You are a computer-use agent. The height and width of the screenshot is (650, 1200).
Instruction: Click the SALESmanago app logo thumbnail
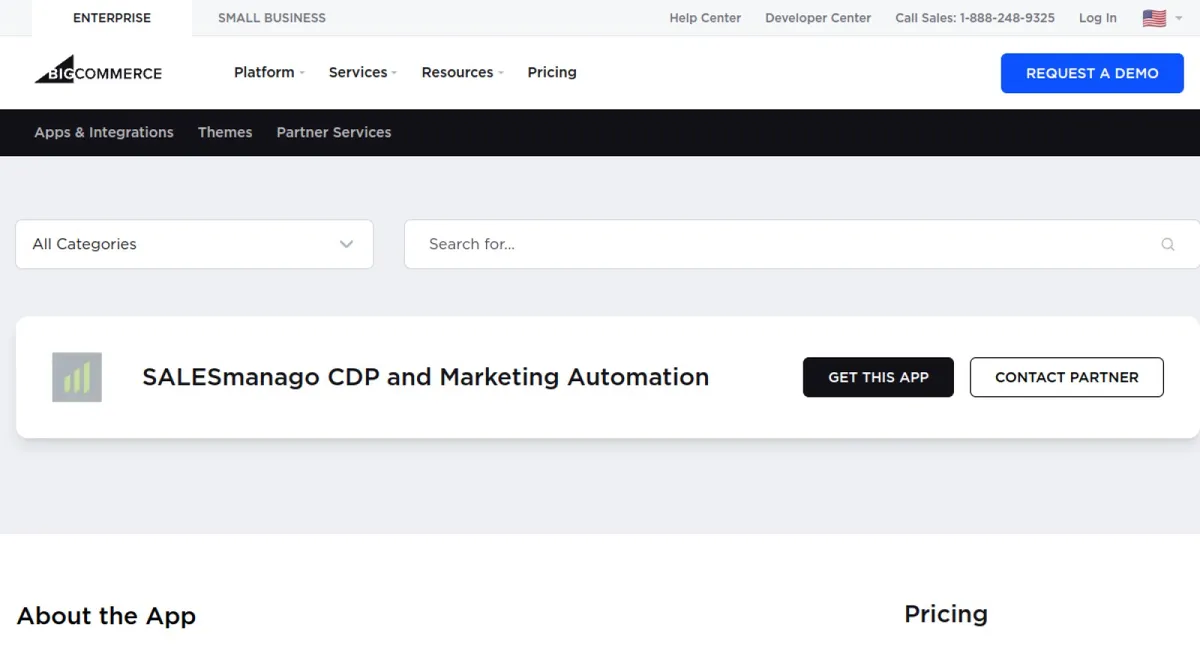[77, 377]
